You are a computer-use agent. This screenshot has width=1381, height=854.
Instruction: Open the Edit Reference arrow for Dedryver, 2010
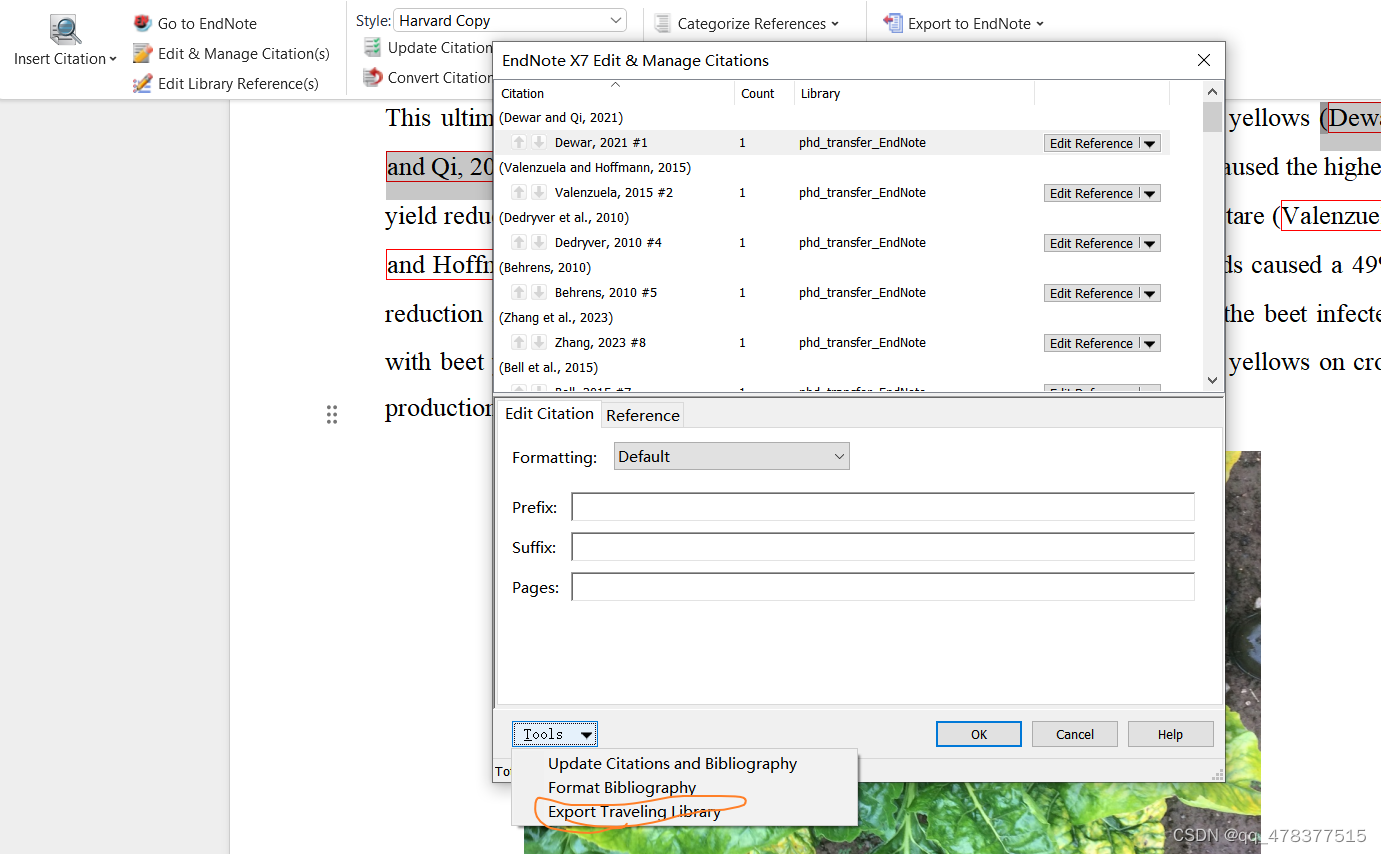(1150, 243)
